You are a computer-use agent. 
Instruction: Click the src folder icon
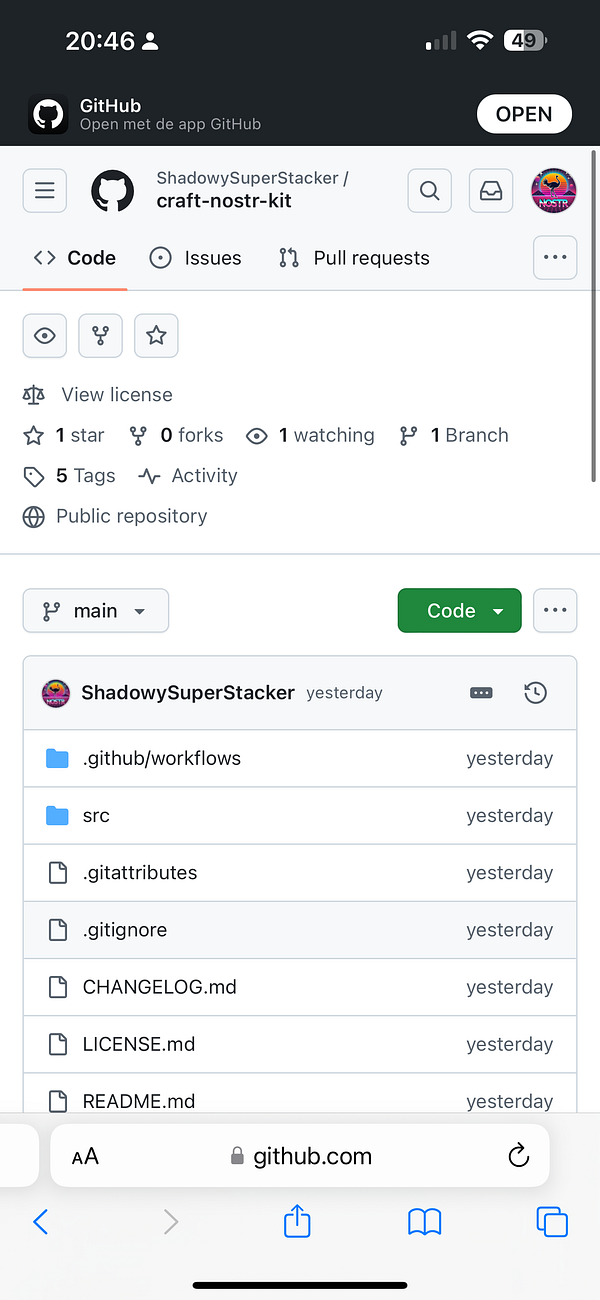[x=57, y=816]
